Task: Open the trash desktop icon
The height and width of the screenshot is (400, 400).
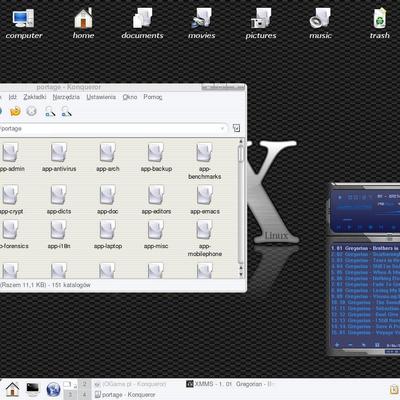Action: [x=380, y=23]
